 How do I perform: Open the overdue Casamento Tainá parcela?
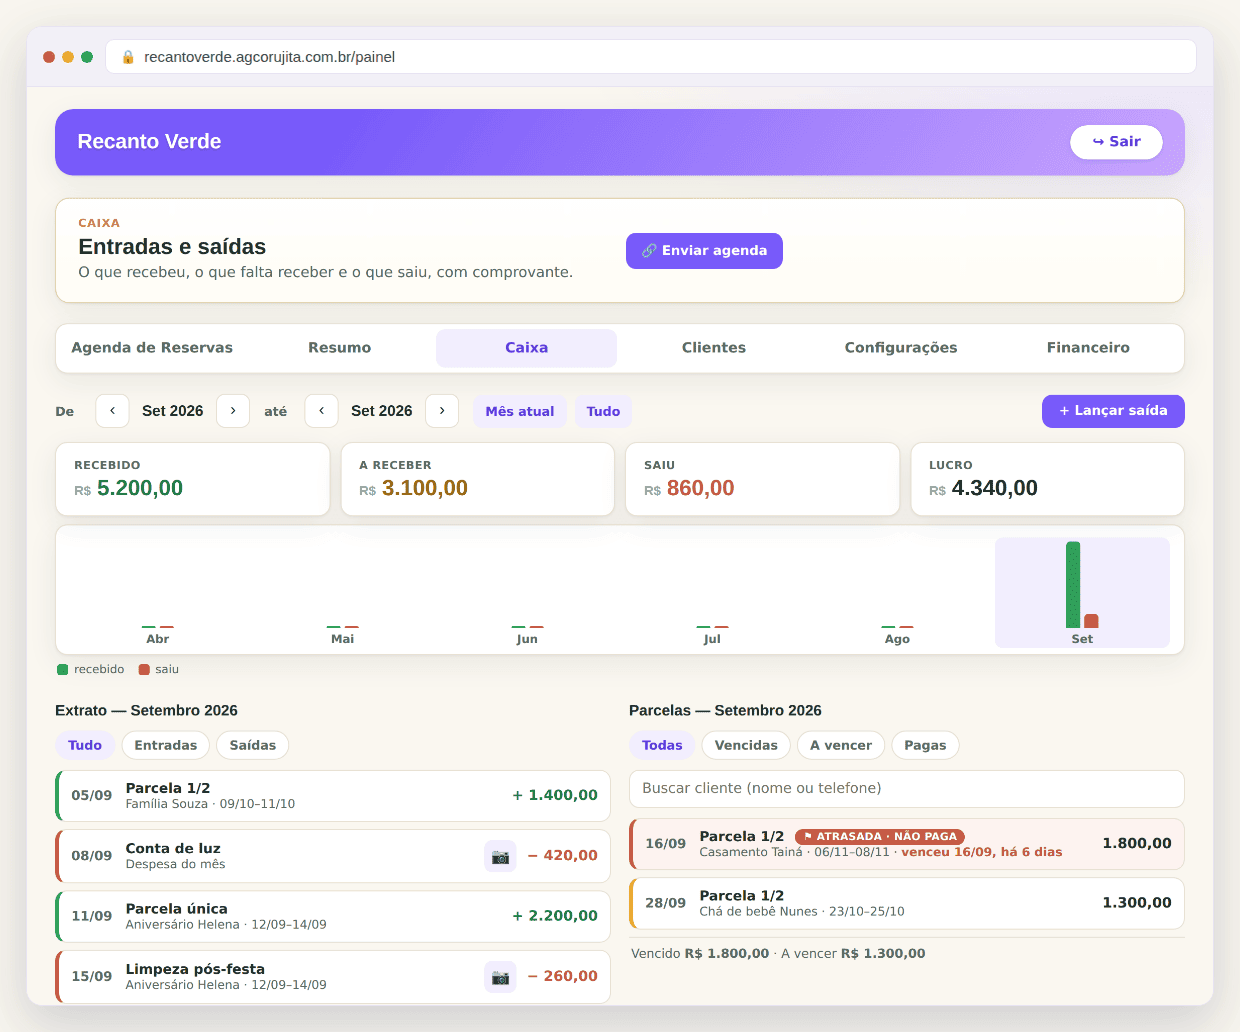coord(907,844)
